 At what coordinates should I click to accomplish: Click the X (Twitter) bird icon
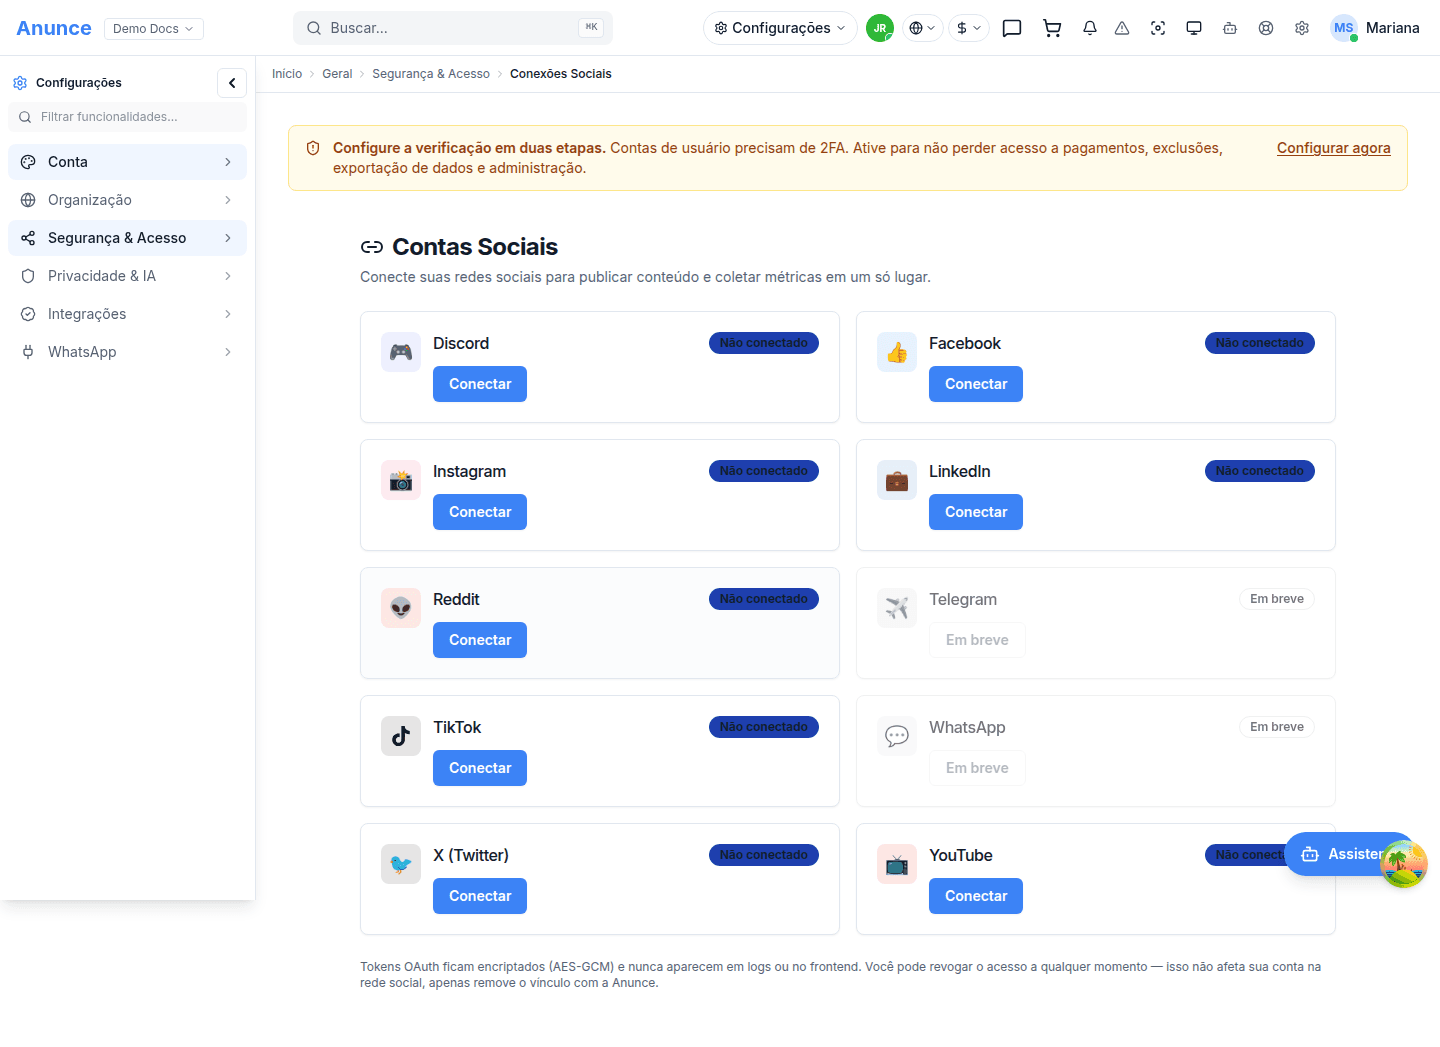tap(401, 864)
